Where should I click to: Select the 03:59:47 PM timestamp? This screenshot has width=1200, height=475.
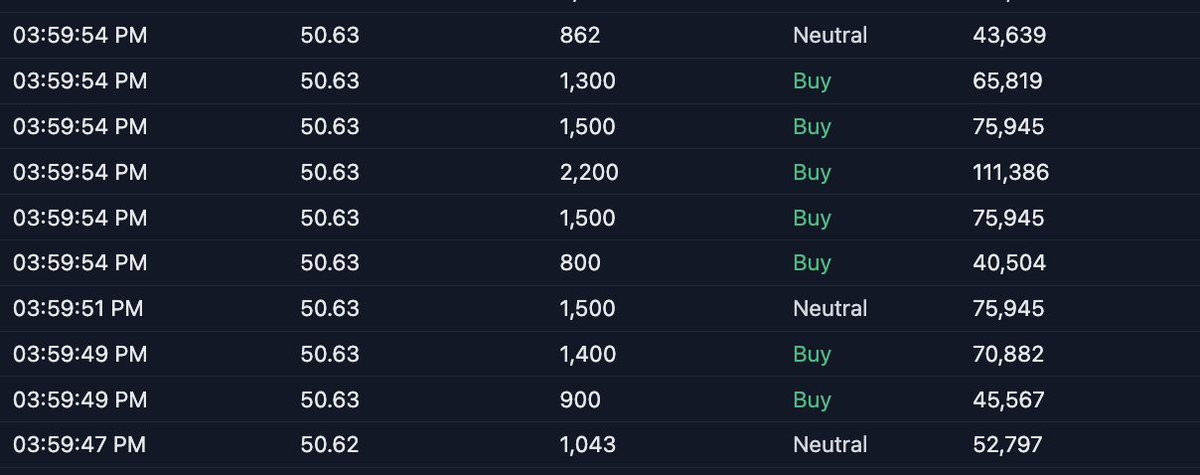click(x=79, y=444)
